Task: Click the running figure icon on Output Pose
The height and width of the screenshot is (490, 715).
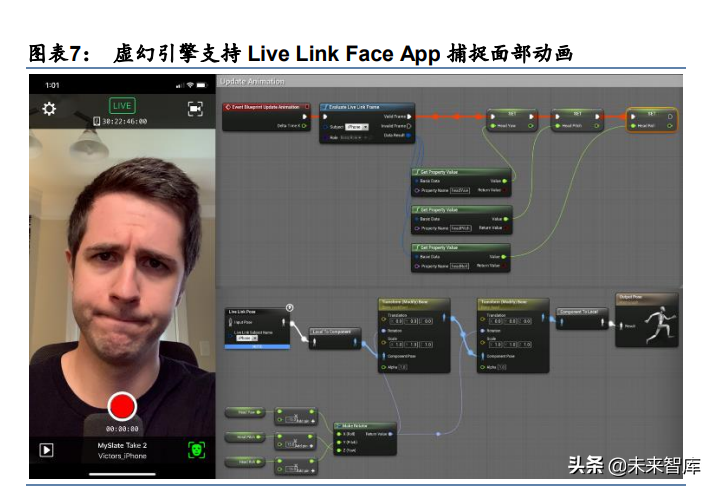Action: click(659, 325)
